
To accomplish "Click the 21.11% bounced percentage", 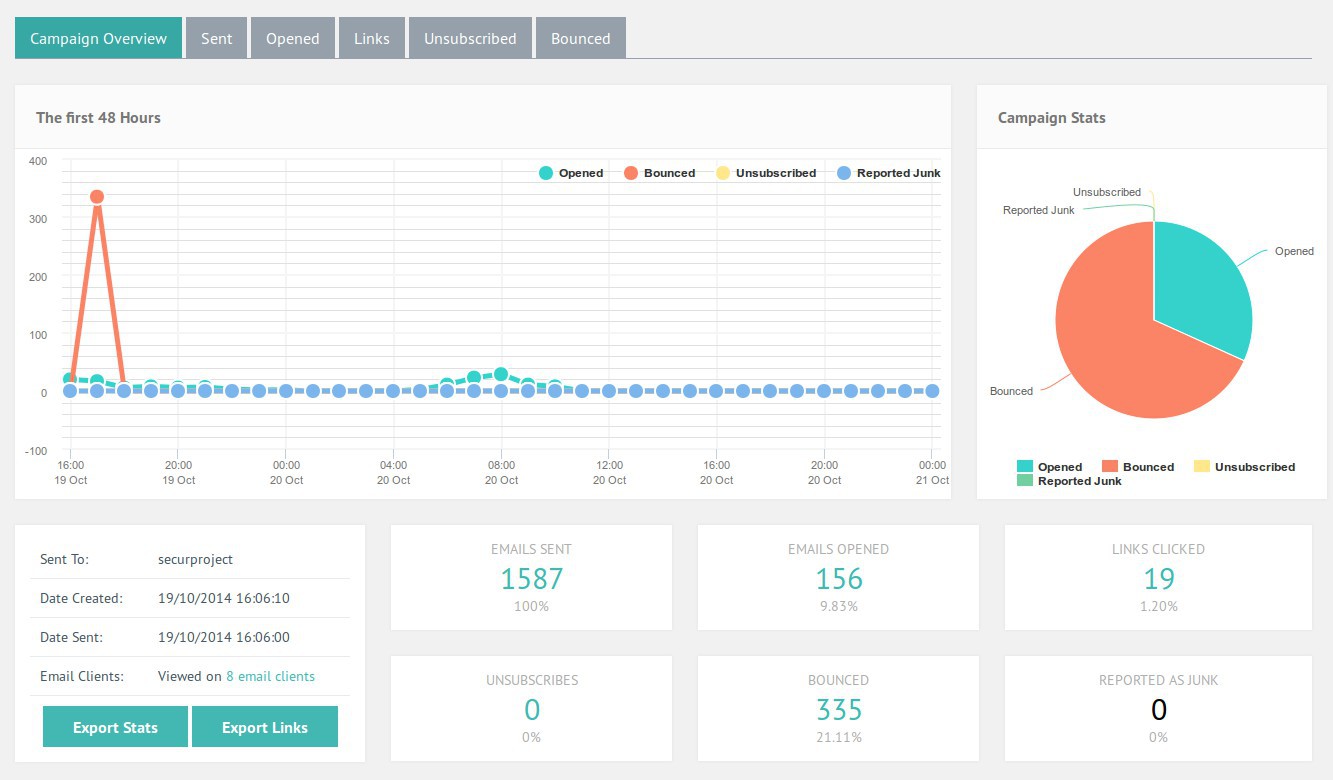I will tap(838, 737).
